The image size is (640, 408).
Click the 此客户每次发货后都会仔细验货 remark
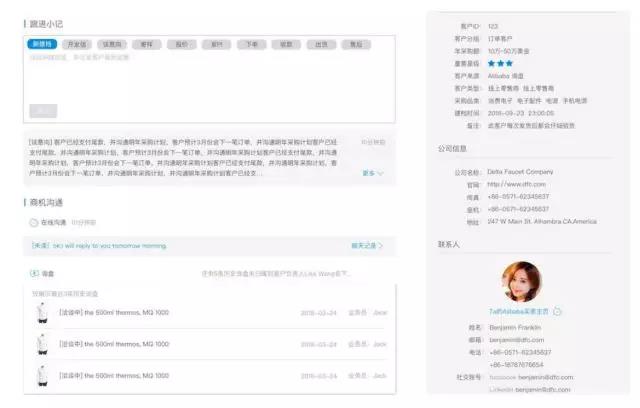coord(531,126)
